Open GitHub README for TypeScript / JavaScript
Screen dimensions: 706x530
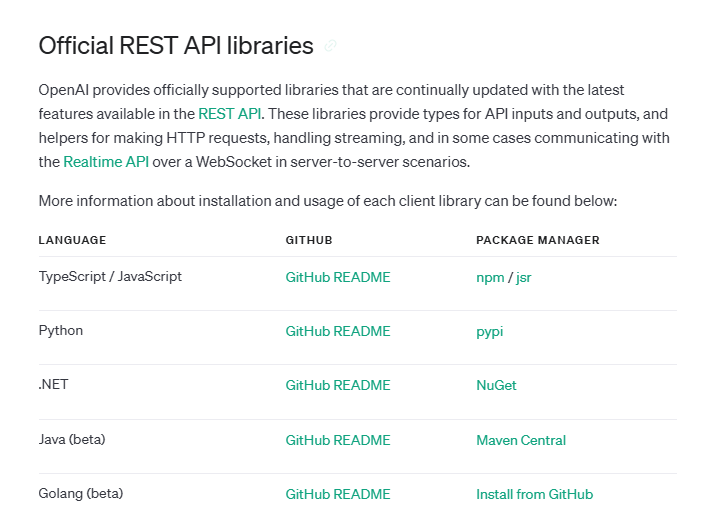(x=338, y=277)
